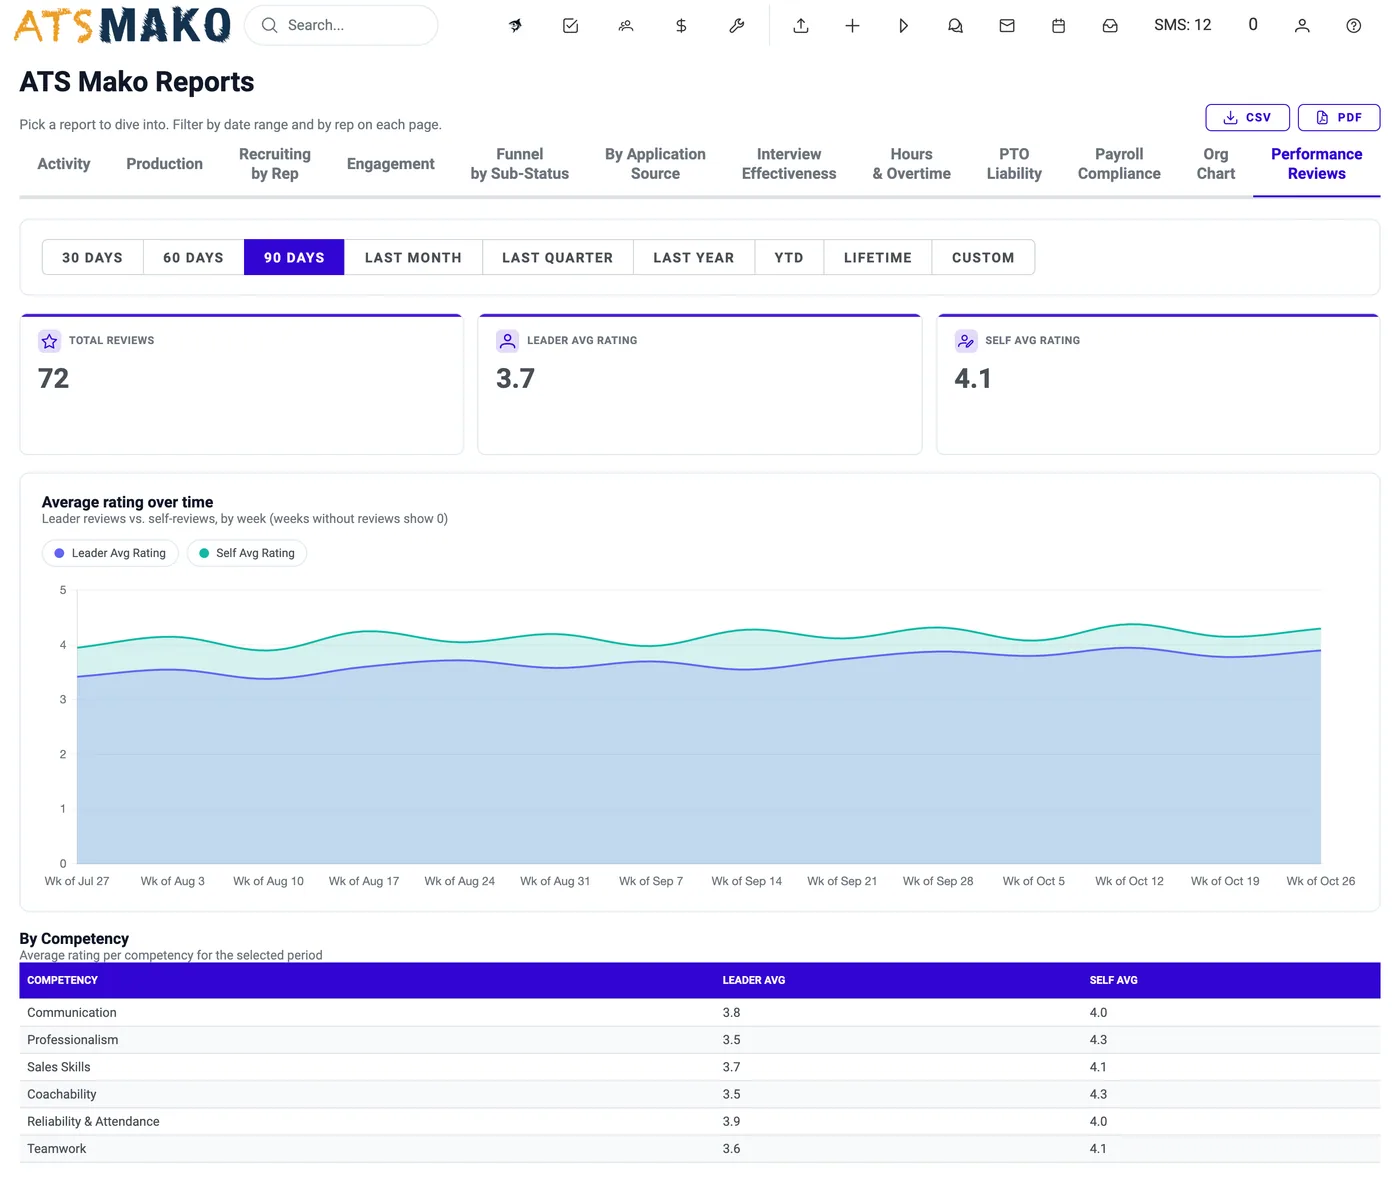Click the SELF AVG column header

pos(1113,980)
